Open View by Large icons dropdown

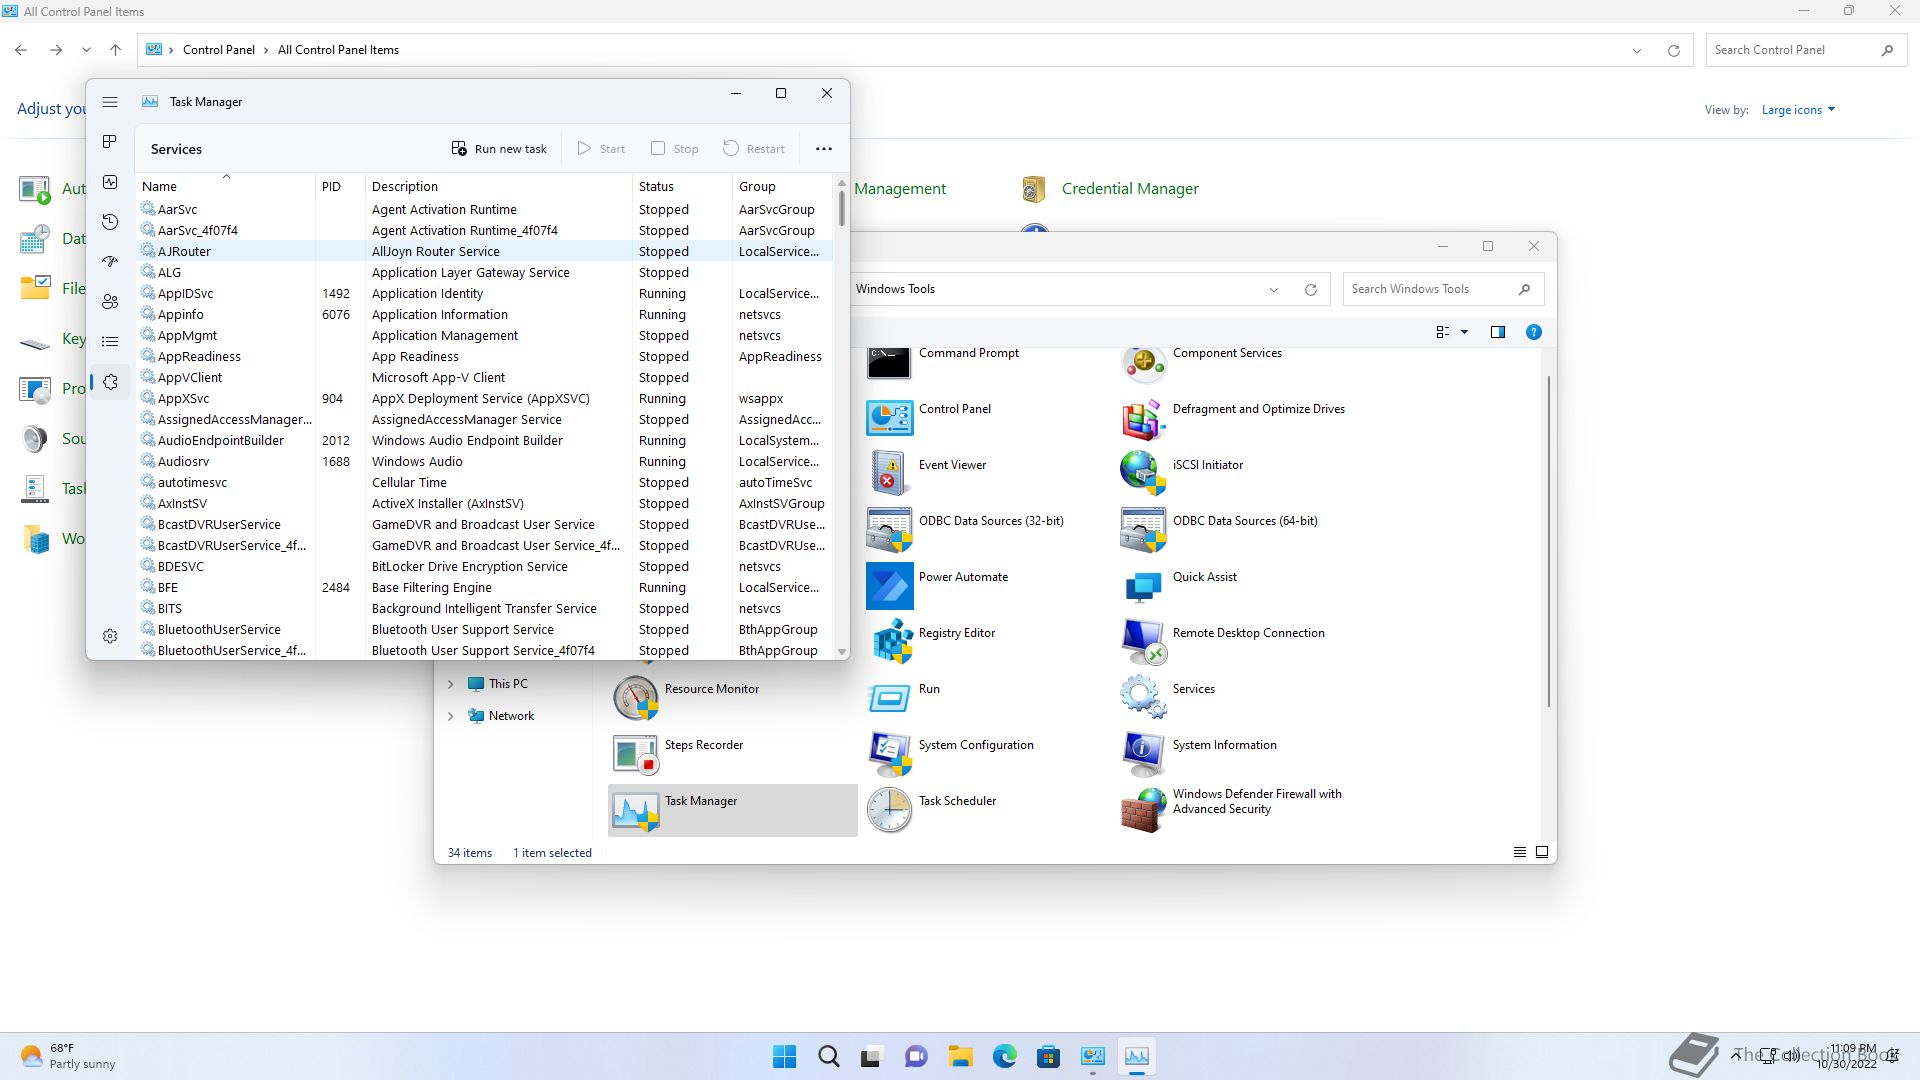(1798, 110)
